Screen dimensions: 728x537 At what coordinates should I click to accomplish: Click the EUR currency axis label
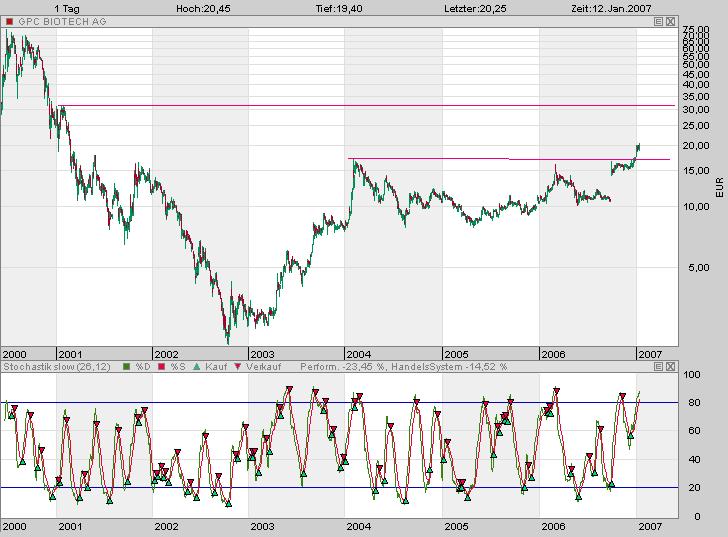(x=720, y=188)
